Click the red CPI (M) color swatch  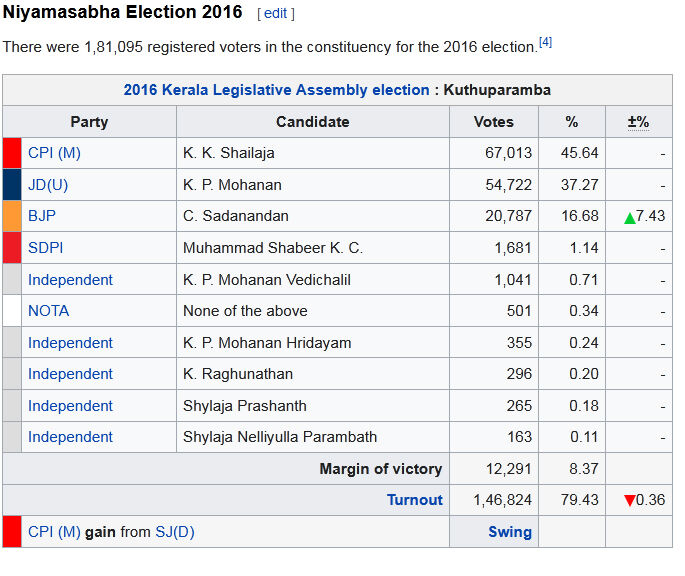(12, 153)
